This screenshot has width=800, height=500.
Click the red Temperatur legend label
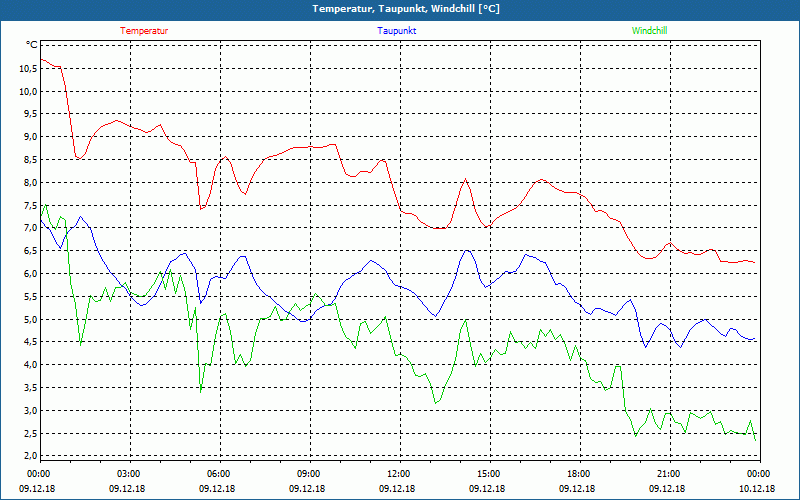point(144,31)
